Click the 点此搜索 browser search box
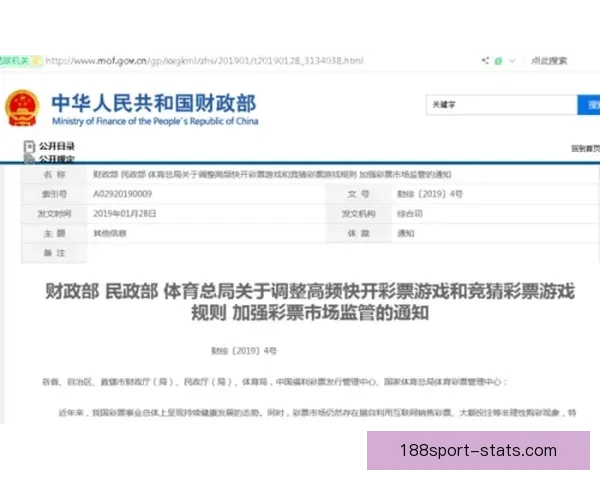This screenshot has height=480, width=600. click(549, 60)
